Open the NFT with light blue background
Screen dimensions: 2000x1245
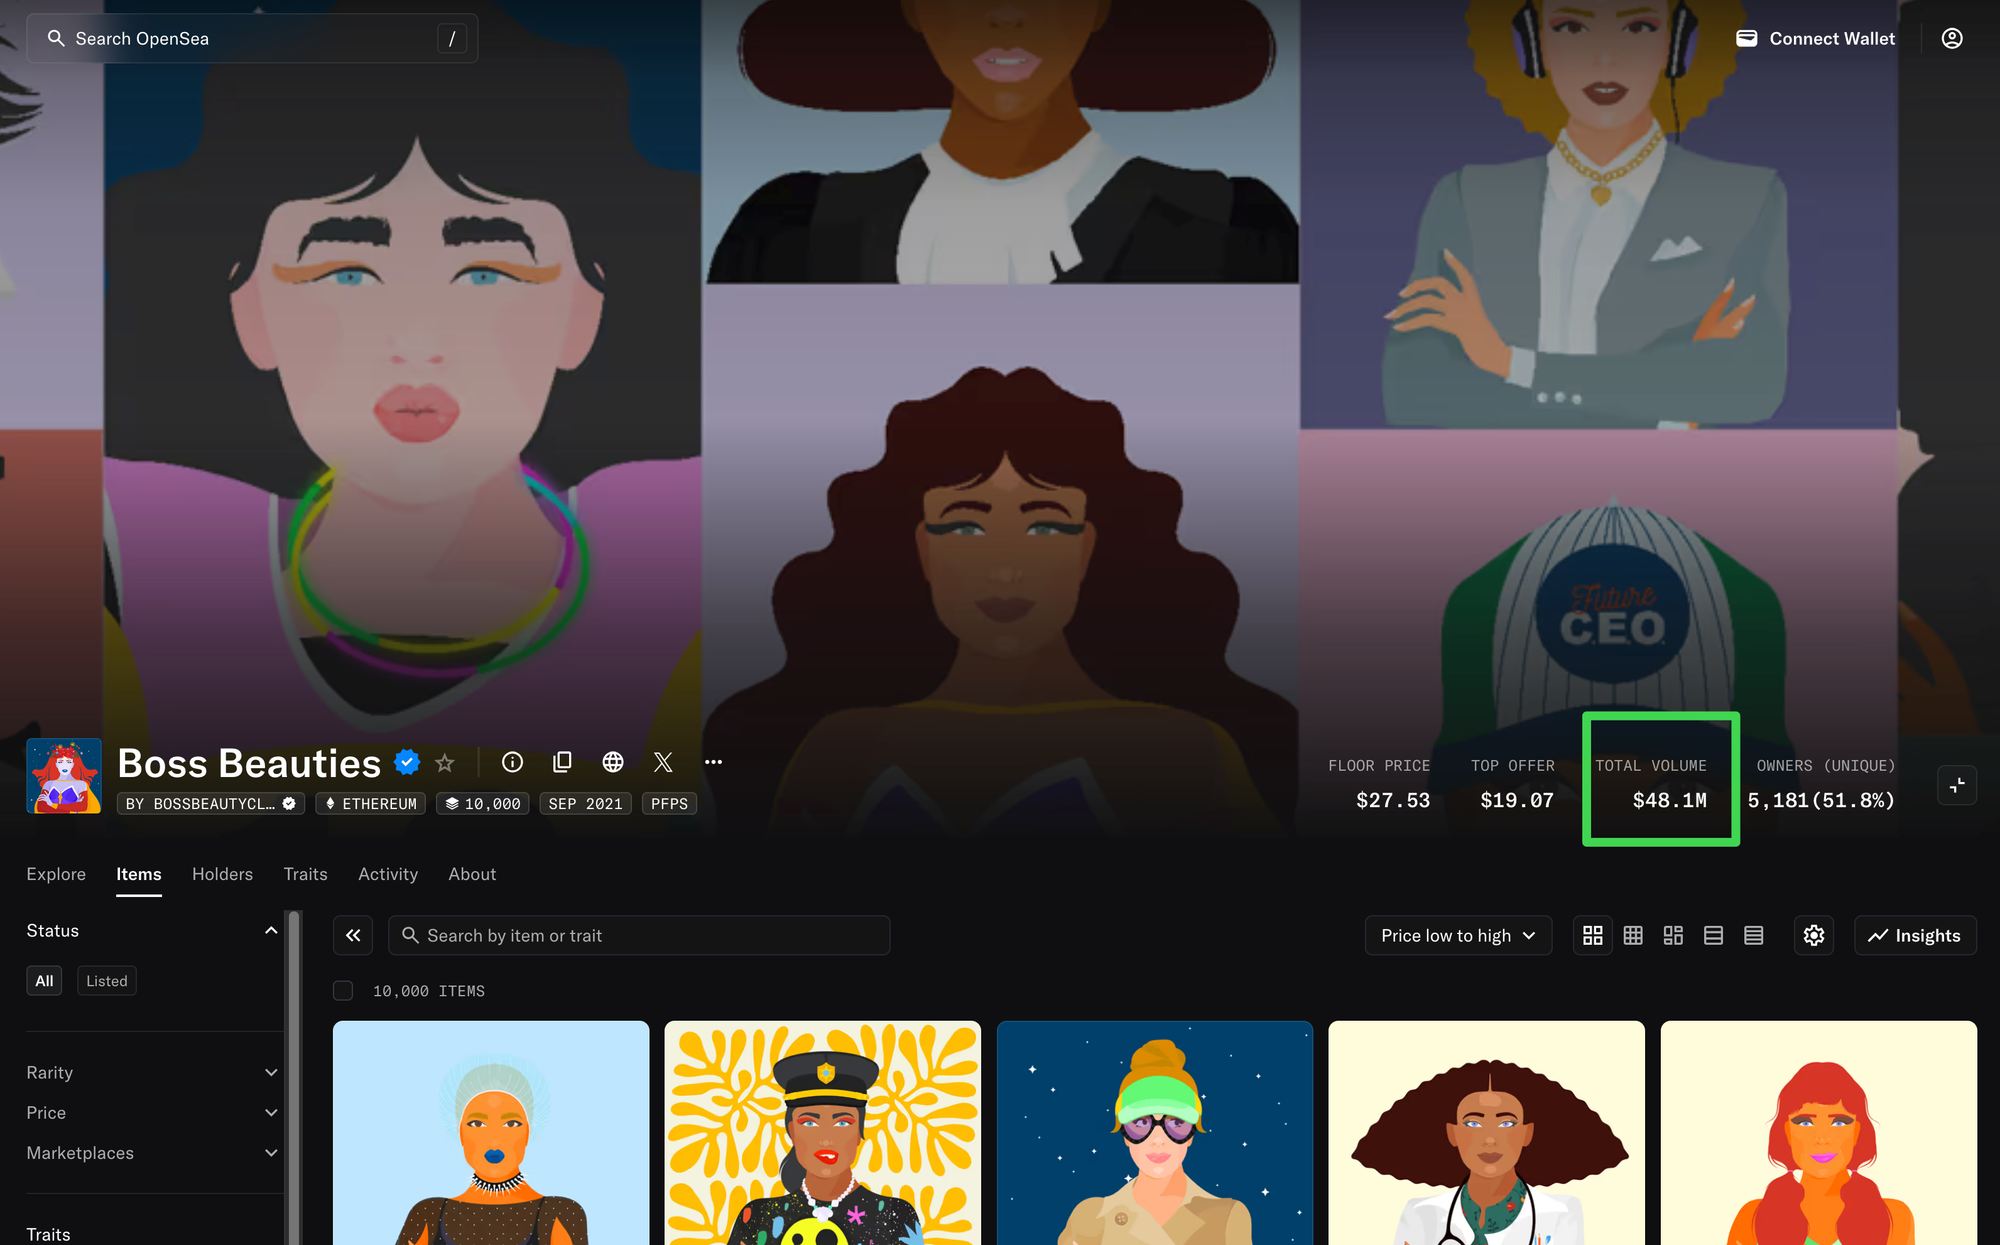491,1133
